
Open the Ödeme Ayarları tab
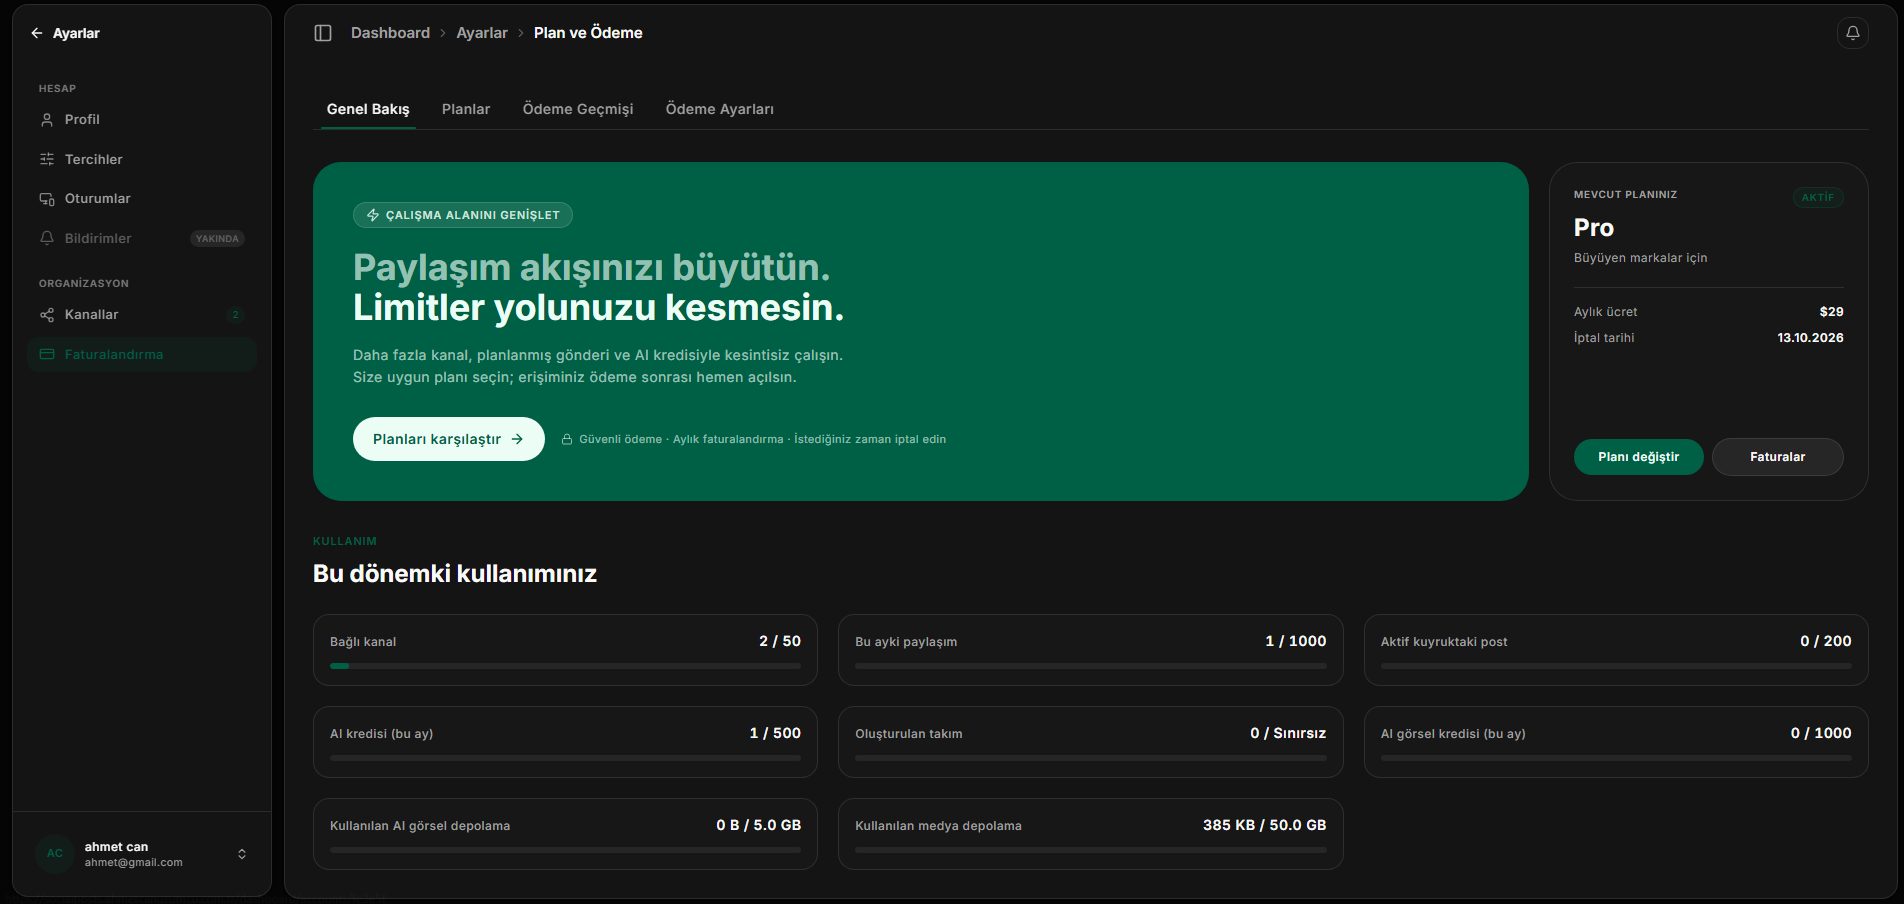click(720, 109)
